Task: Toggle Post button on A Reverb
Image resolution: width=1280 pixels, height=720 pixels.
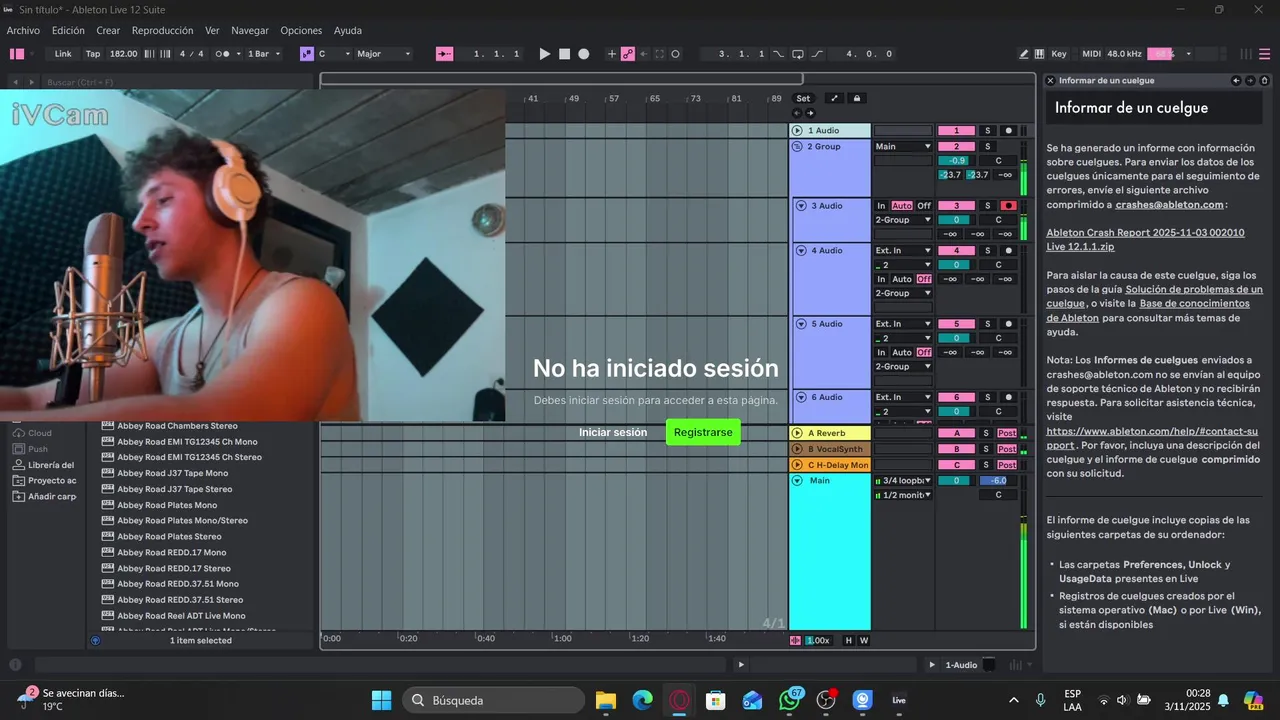Action: coord(1007,433)
